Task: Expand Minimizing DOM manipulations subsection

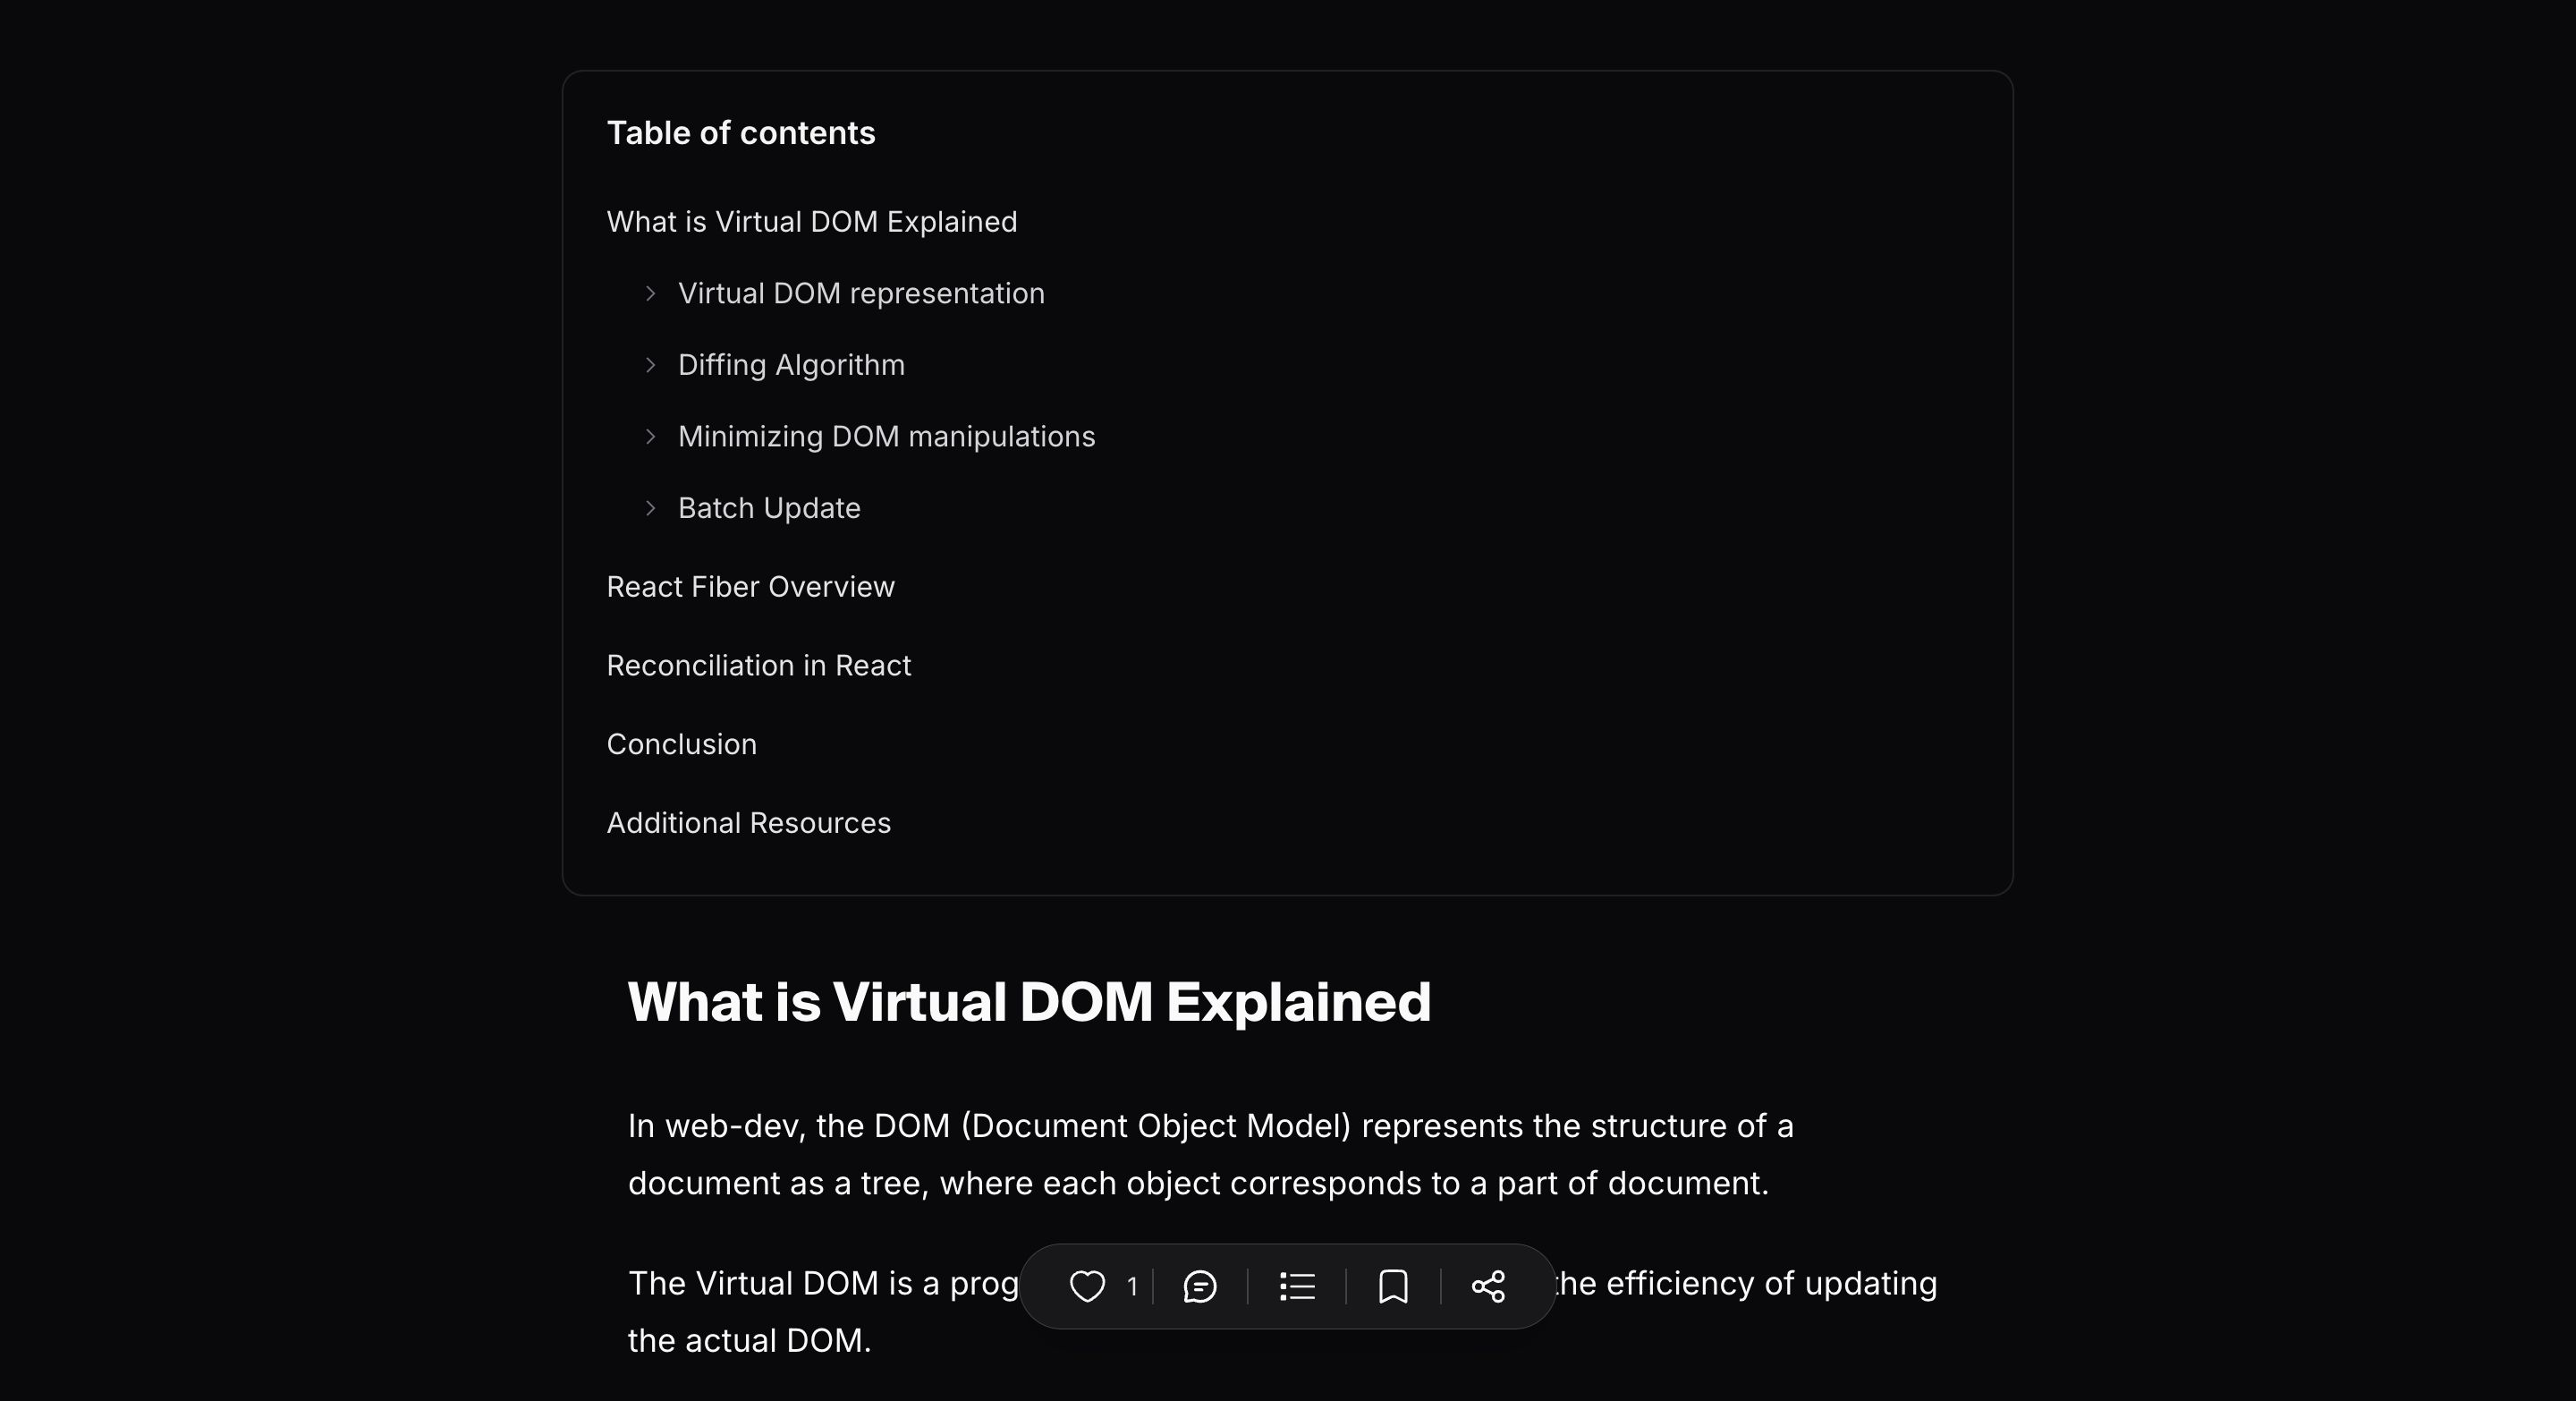Action: pyautogui.click(x=652, y=435)
